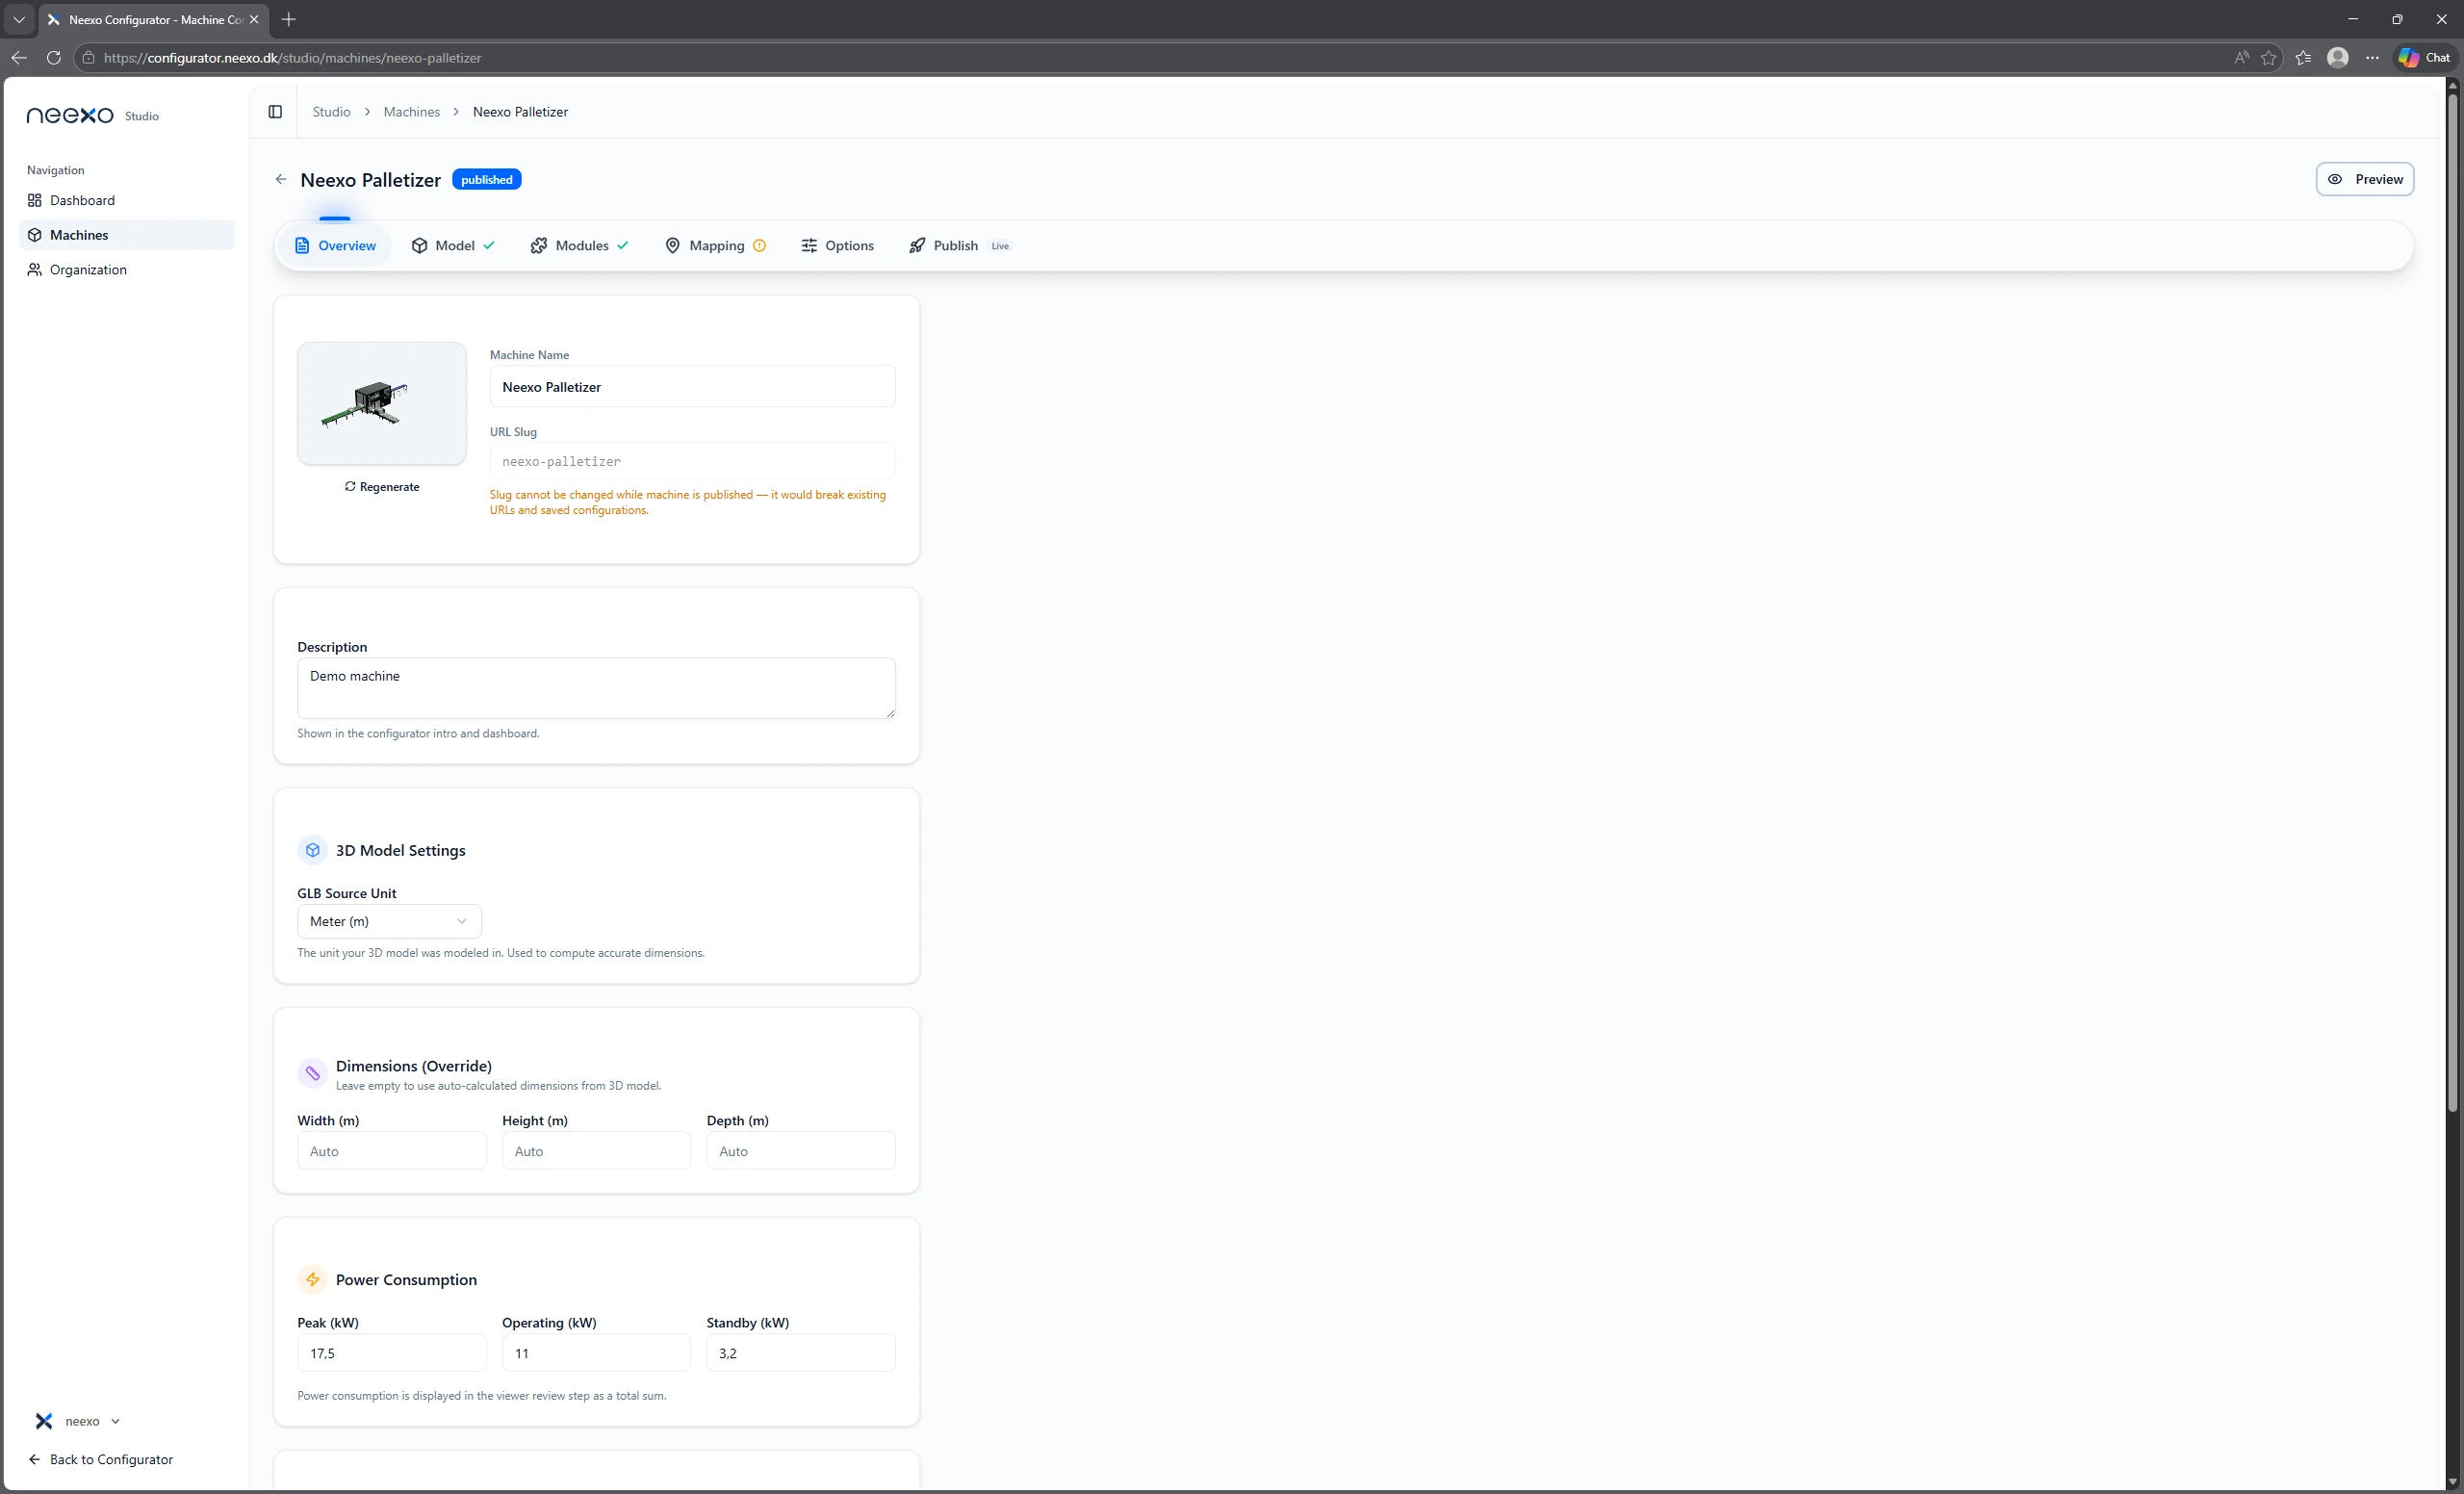This screenshot has width=2464, height=1494.
Task: Click the Preview button
Action: [2365, 180]
